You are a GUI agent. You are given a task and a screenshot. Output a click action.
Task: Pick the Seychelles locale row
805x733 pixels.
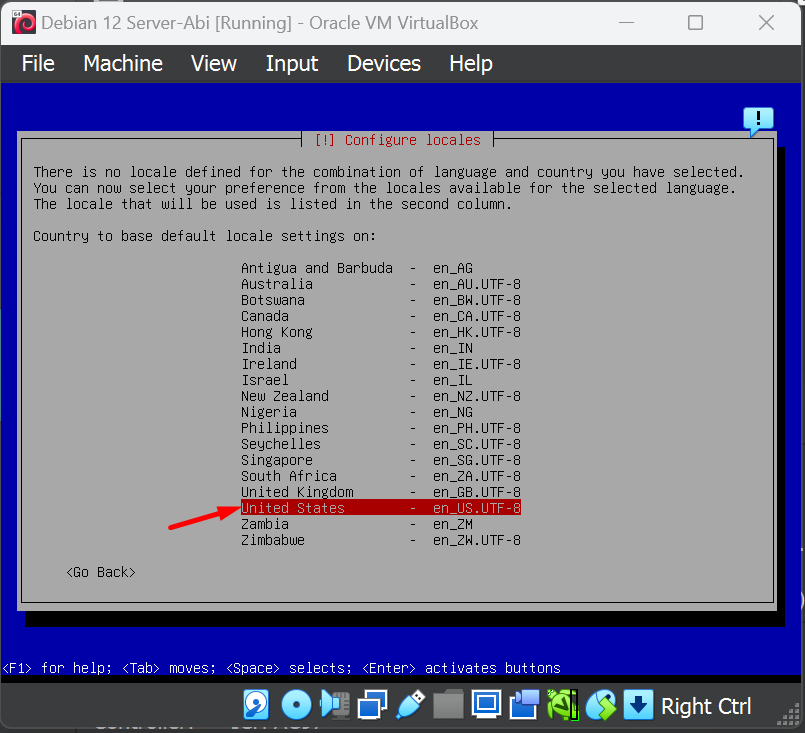[x=381, y=444]
